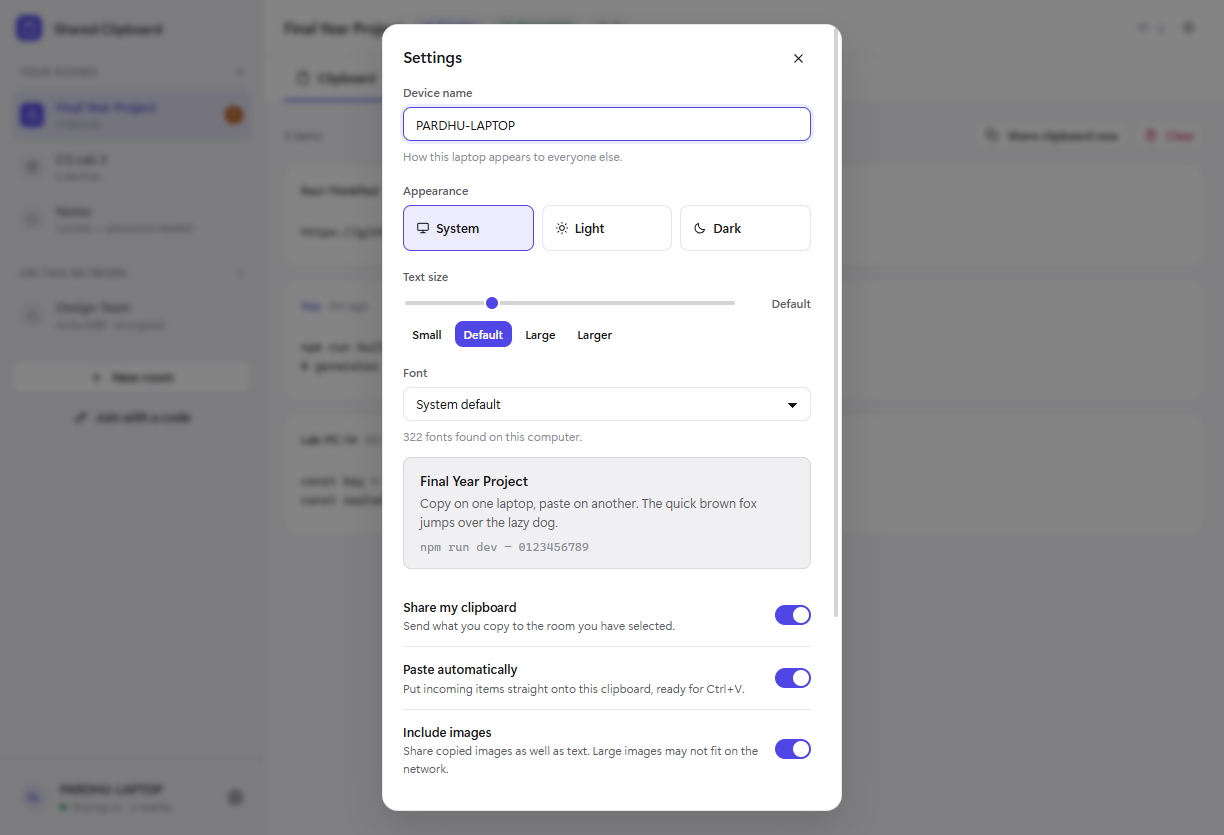The height and width of the screenshot is (835, 1224).
Task: Choose the Larger text size
Action: (594, 335)
